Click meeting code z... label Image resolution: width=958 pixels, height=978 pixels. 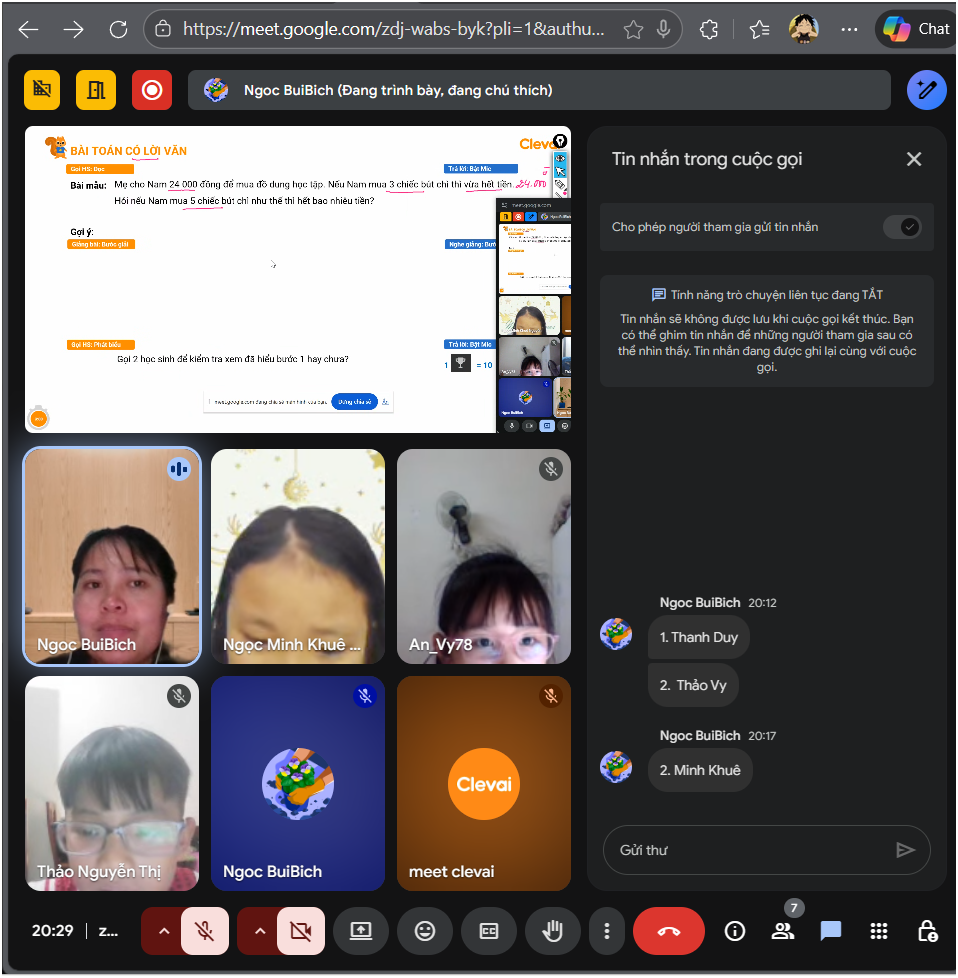point(108,931)
